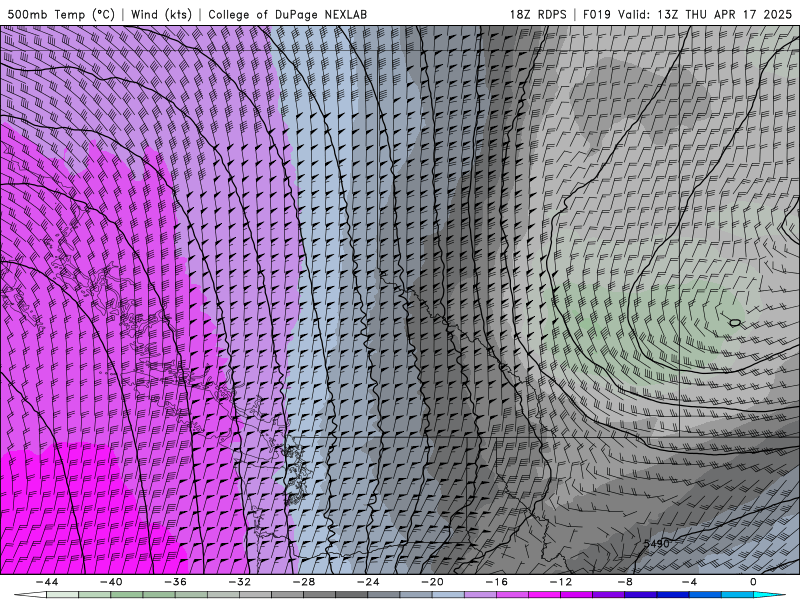Click the "Wind (kts)" header label
Screen dimensions: 800x600
[161, 14]
